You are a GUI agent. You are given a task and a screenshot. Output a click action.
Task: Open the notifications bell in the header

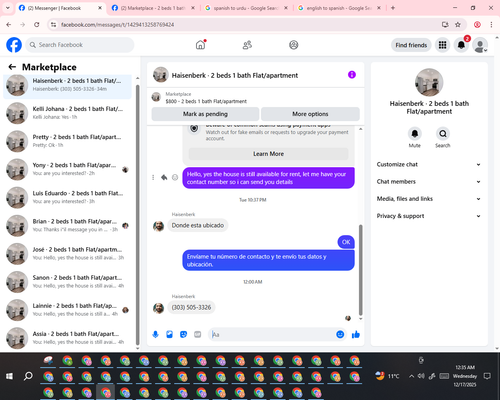(x=461, y=45)
